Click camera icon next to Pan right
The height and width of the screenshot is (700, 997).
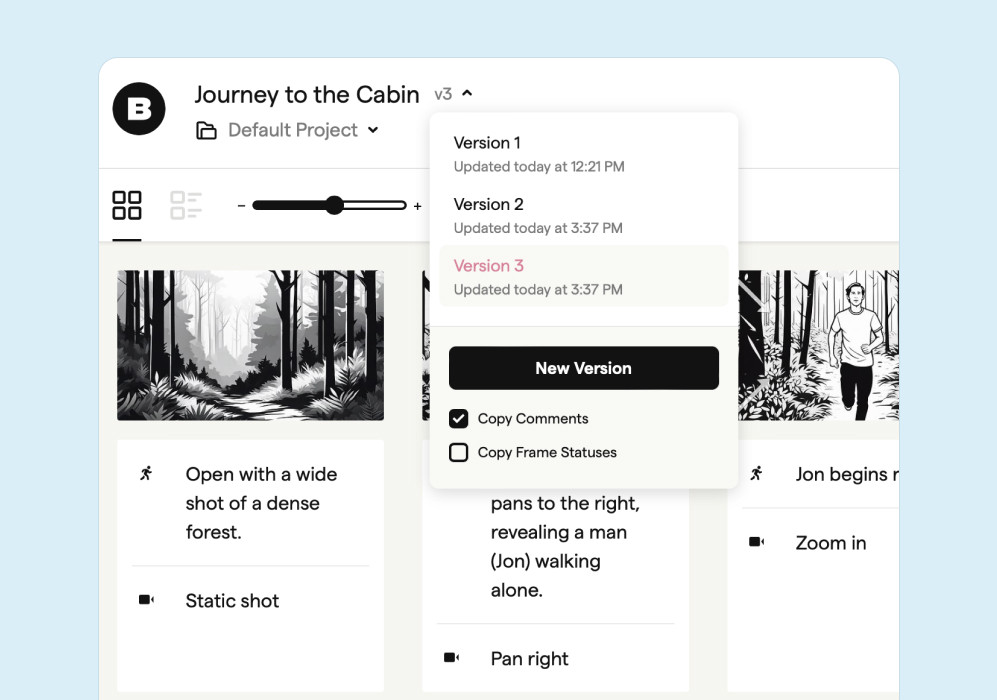tap(452, 658)
